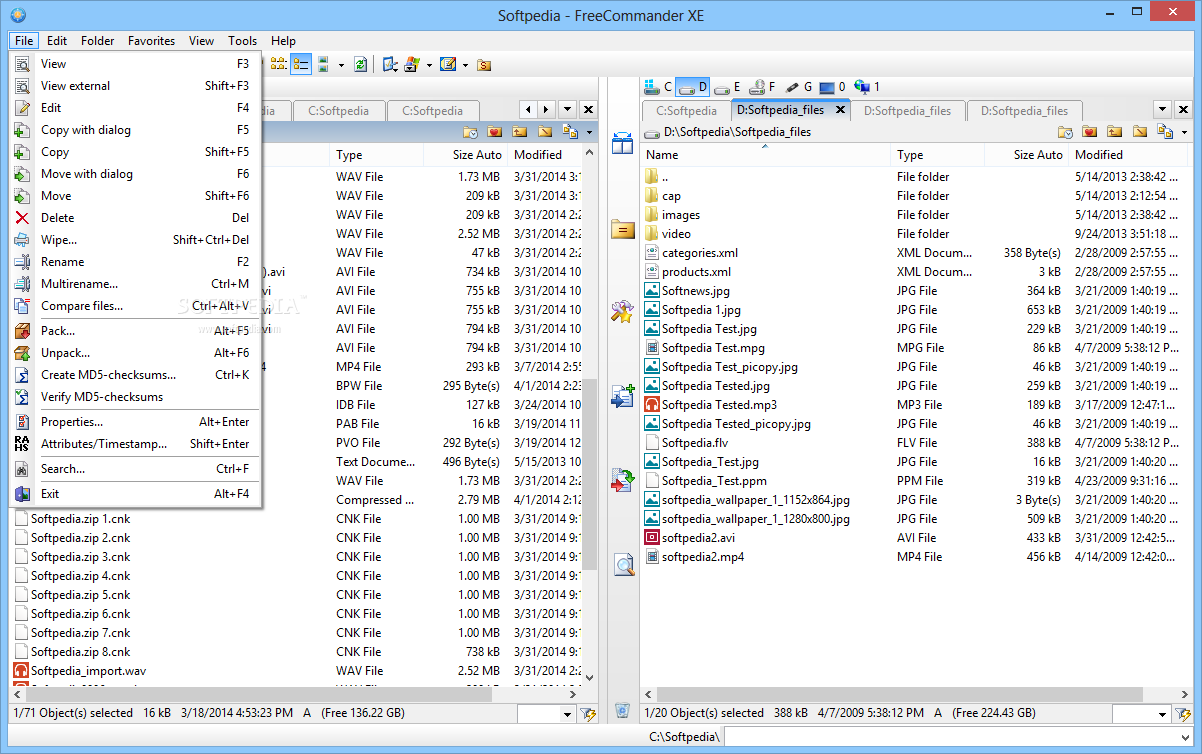Image resolution: width=1202 pixels, height=754 pixels.
Task: Click magnifier document icon in splitter bar
Action: point(623,564)
